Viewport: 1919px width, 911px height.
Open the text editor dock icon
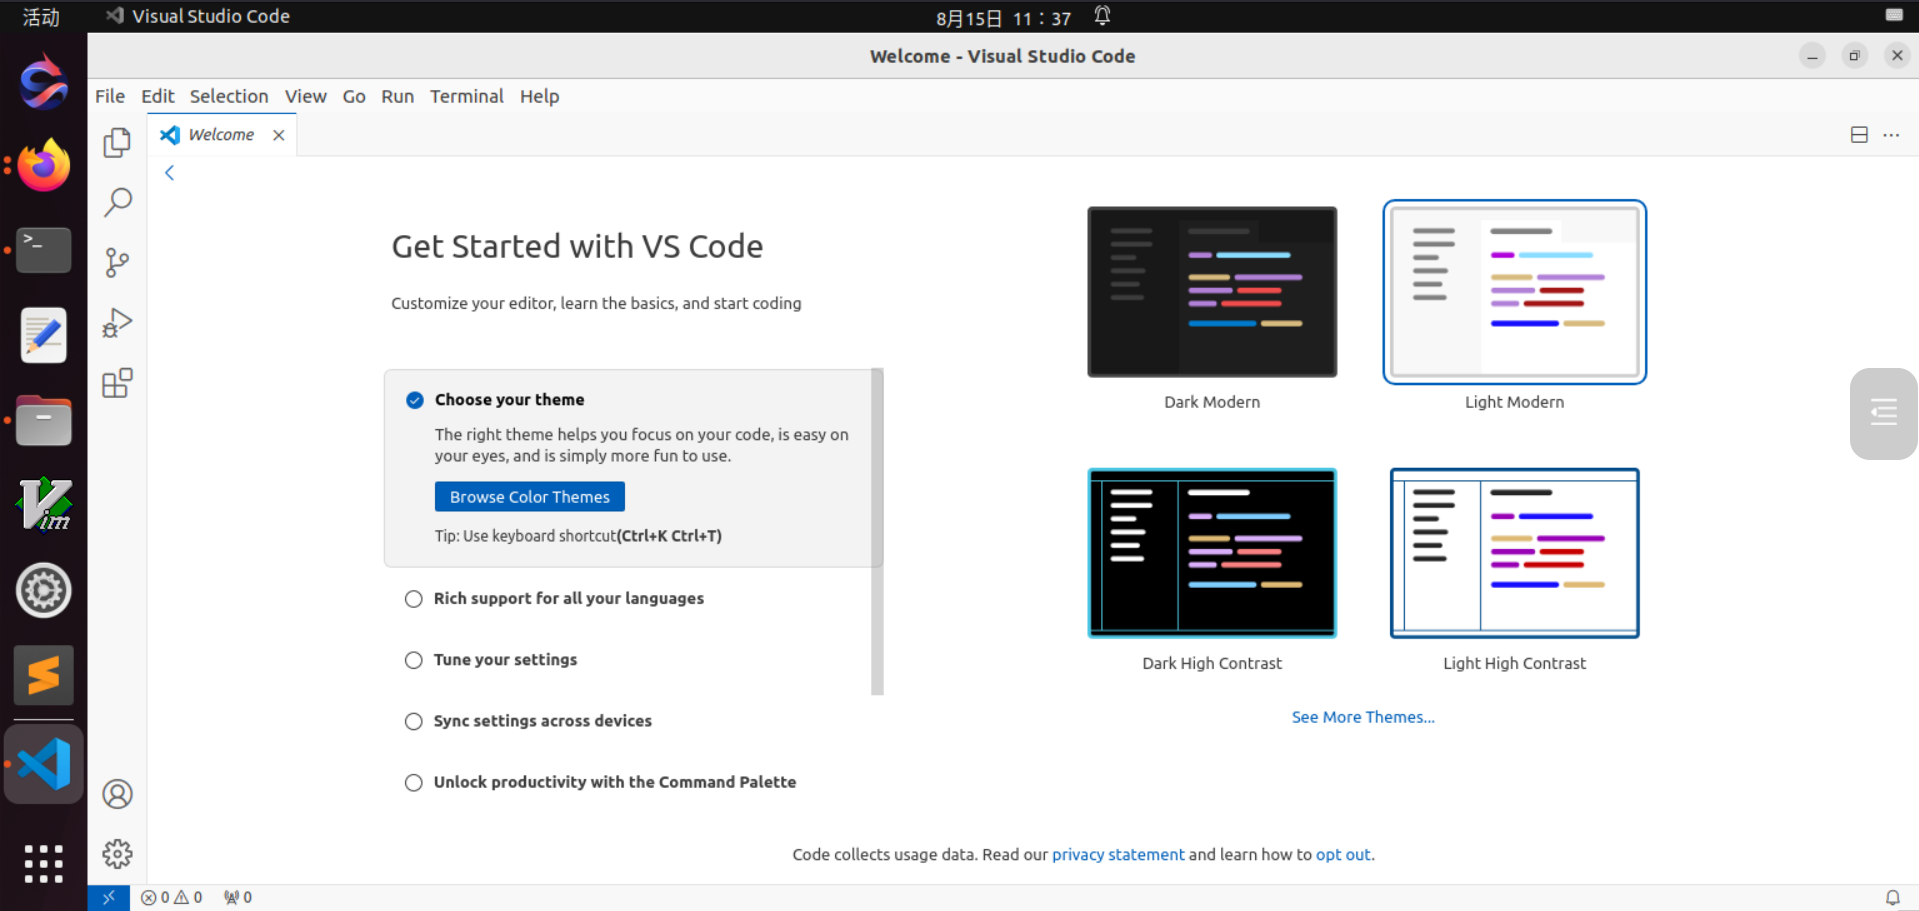coord(44,335)
